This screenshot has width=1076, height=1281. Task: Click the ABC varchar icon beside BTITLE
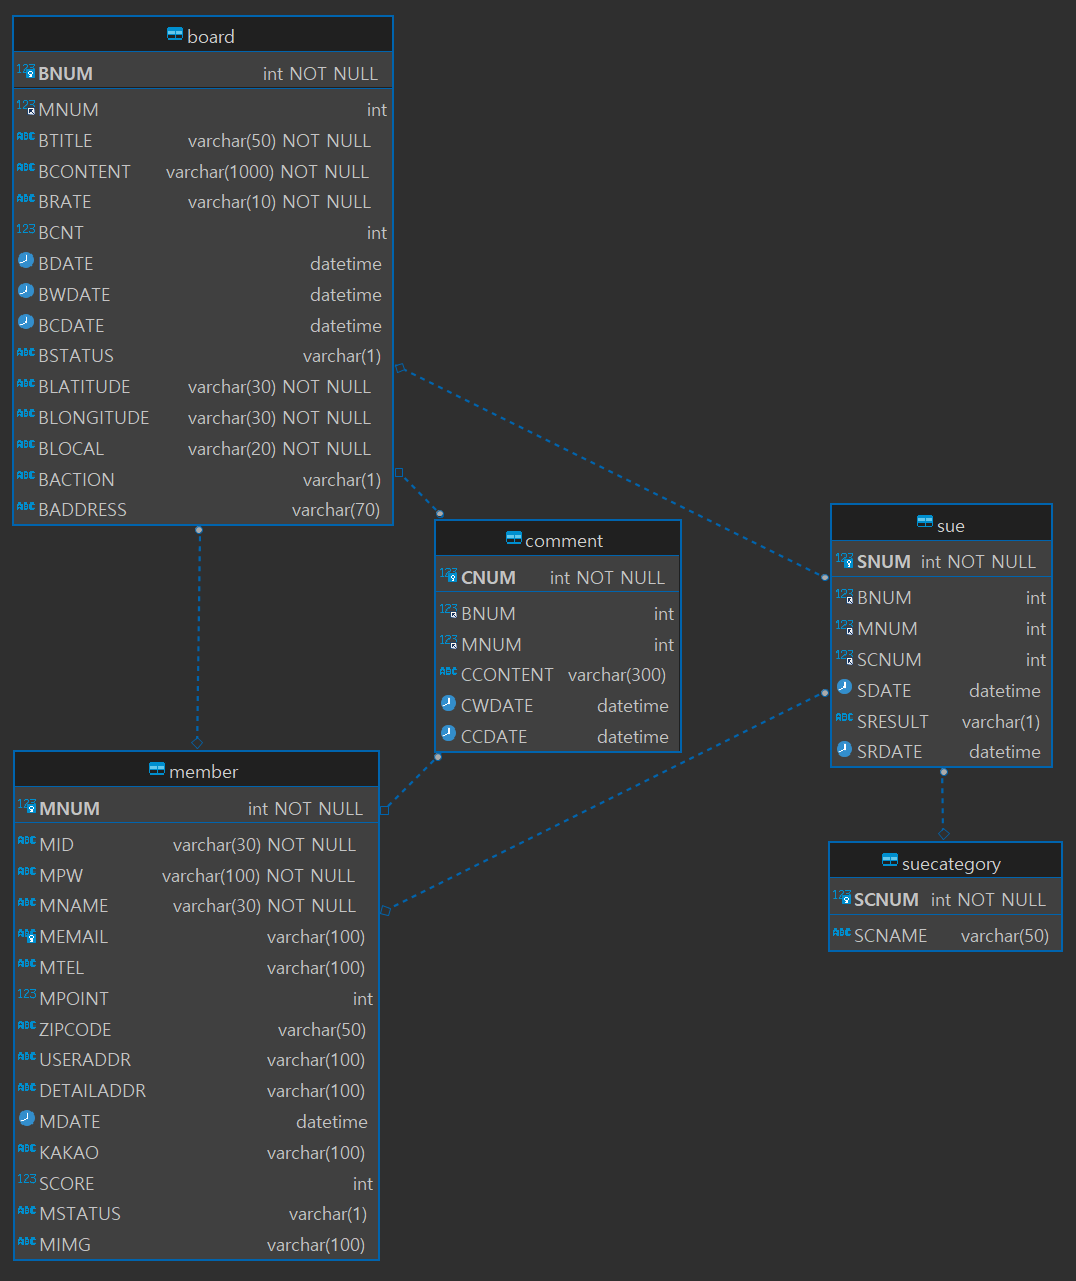pyautogui.click(x=25, y=139)
